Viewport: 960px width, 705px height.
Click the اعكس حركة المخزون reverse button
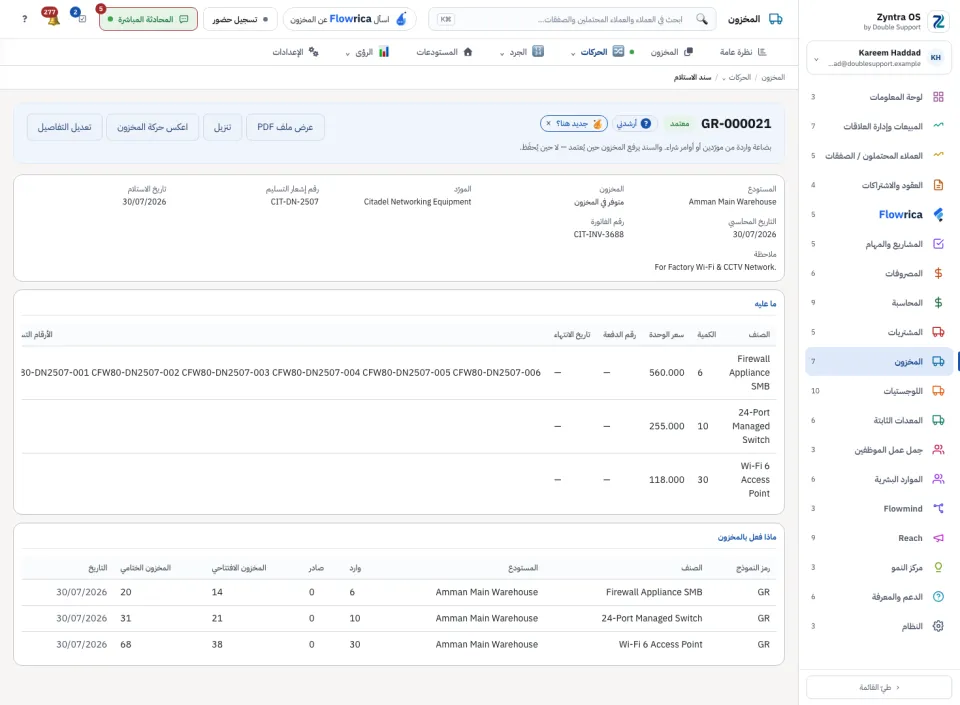(x=152, y=127)
